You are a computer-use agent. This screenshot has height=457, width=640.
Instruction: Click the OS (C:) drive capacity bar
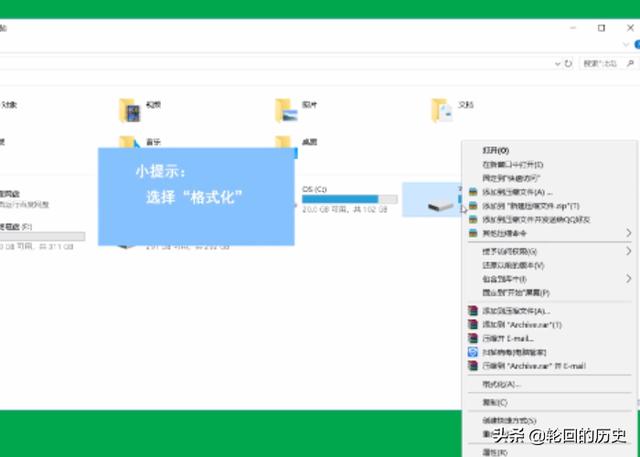tap(349, 200)
